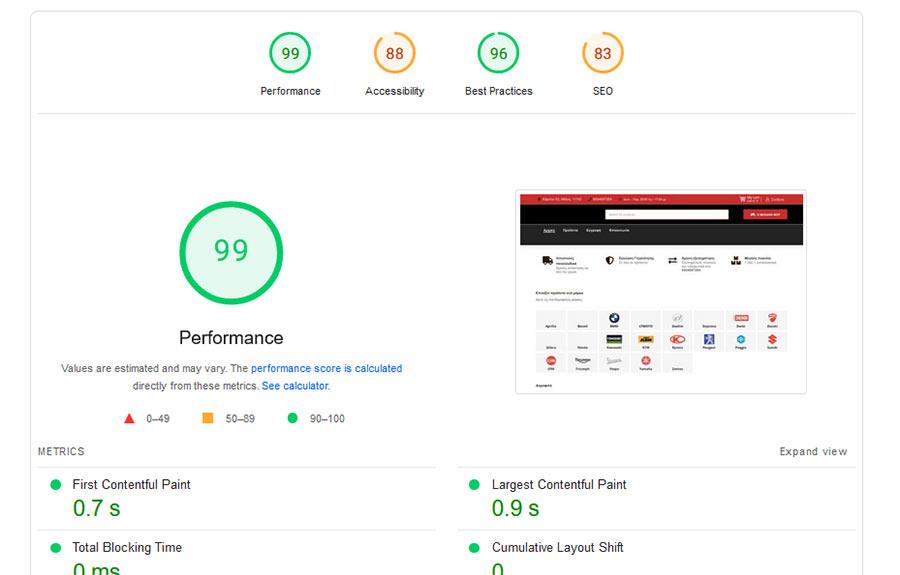Click the orange square 50–89 legend icon

click(208, 418)
